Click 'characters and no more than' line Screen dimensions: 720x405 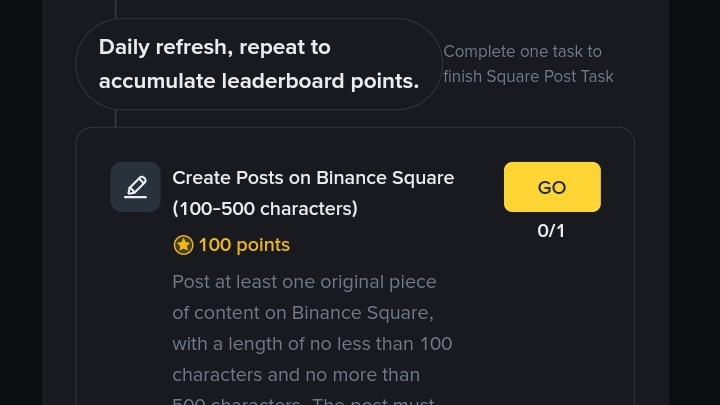[296, 375]
